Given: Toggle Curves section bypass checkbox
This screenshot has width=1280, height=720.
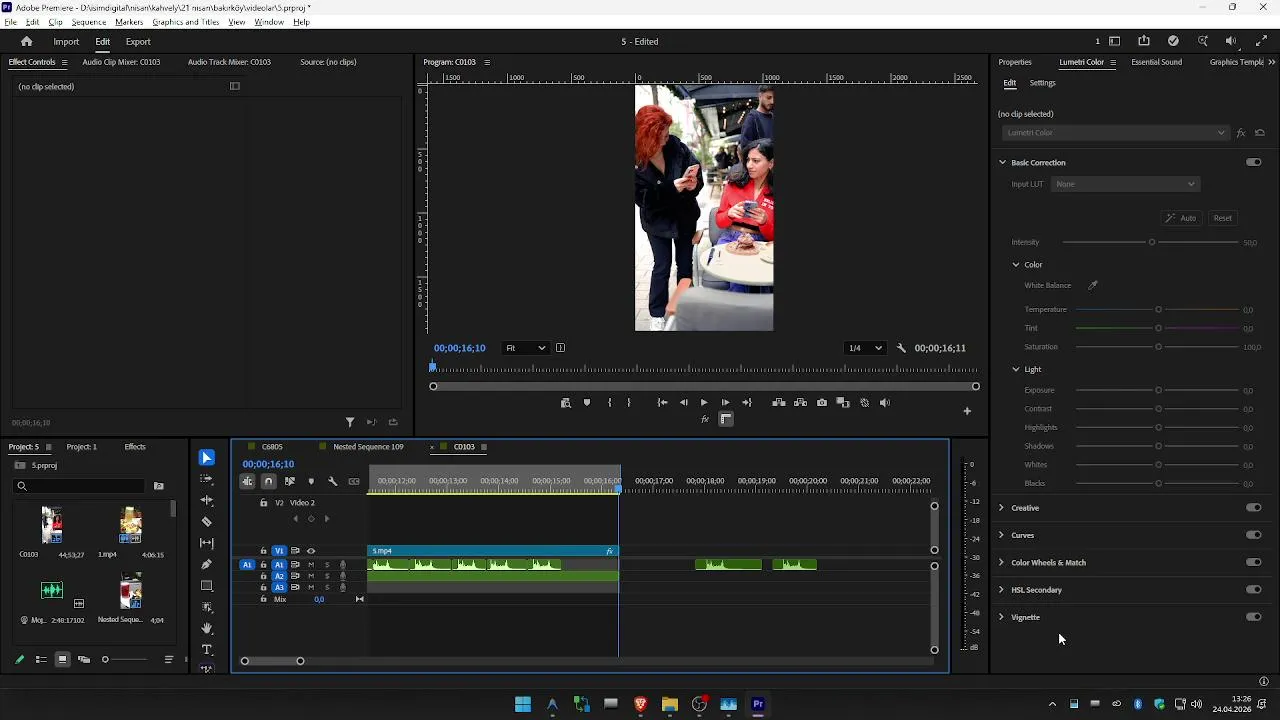Looking at the screenshot, I should [1253, 535].
